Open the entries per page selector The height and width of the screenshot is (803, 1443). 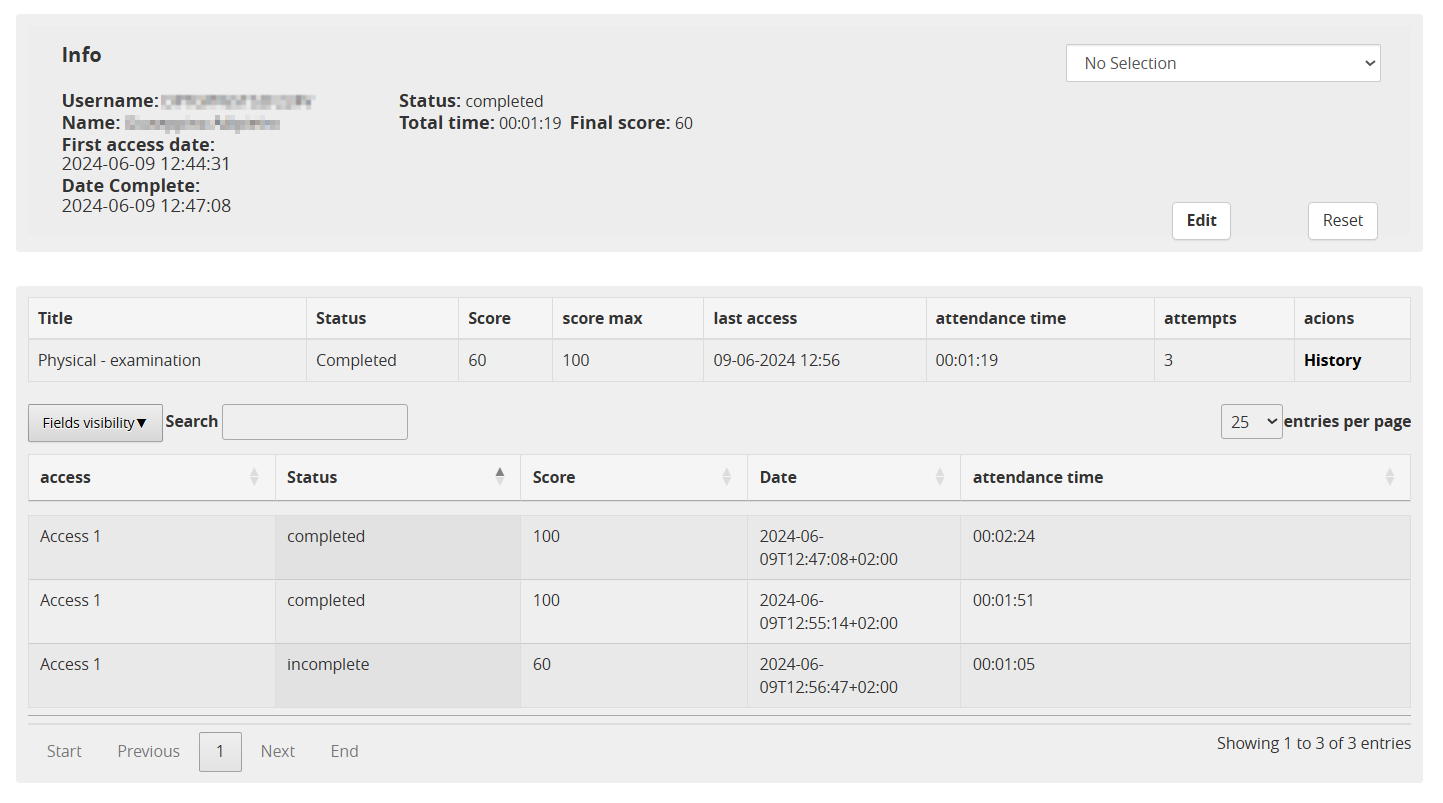[1251, 422]
